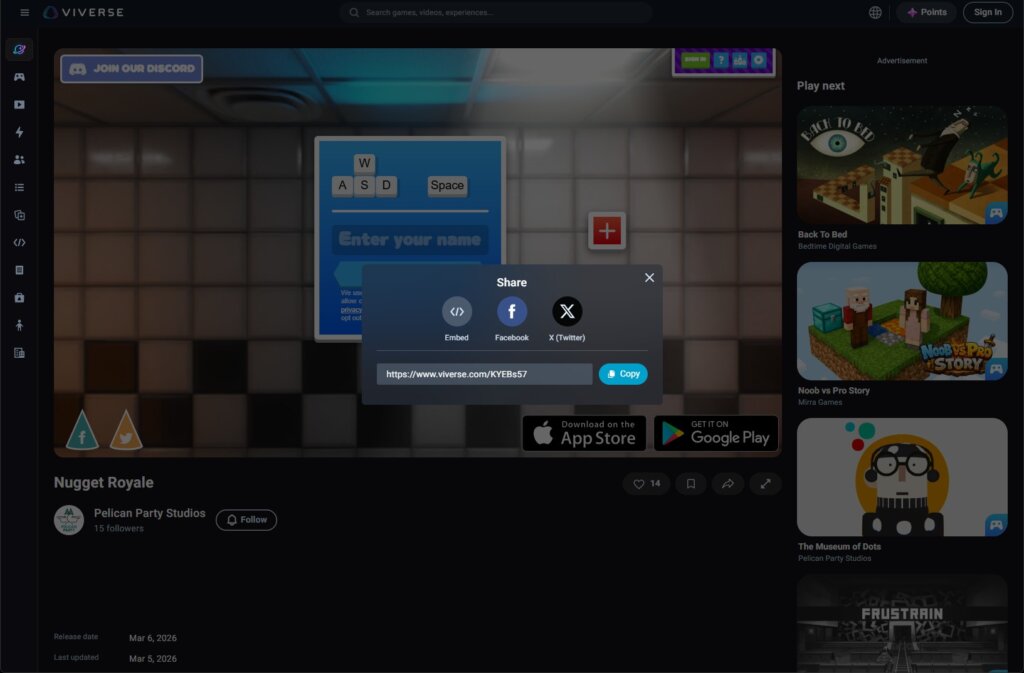Screen dimensions: 1024x673
Task: Click Mirra Games developer name
Action: click(x=820, y=402)
